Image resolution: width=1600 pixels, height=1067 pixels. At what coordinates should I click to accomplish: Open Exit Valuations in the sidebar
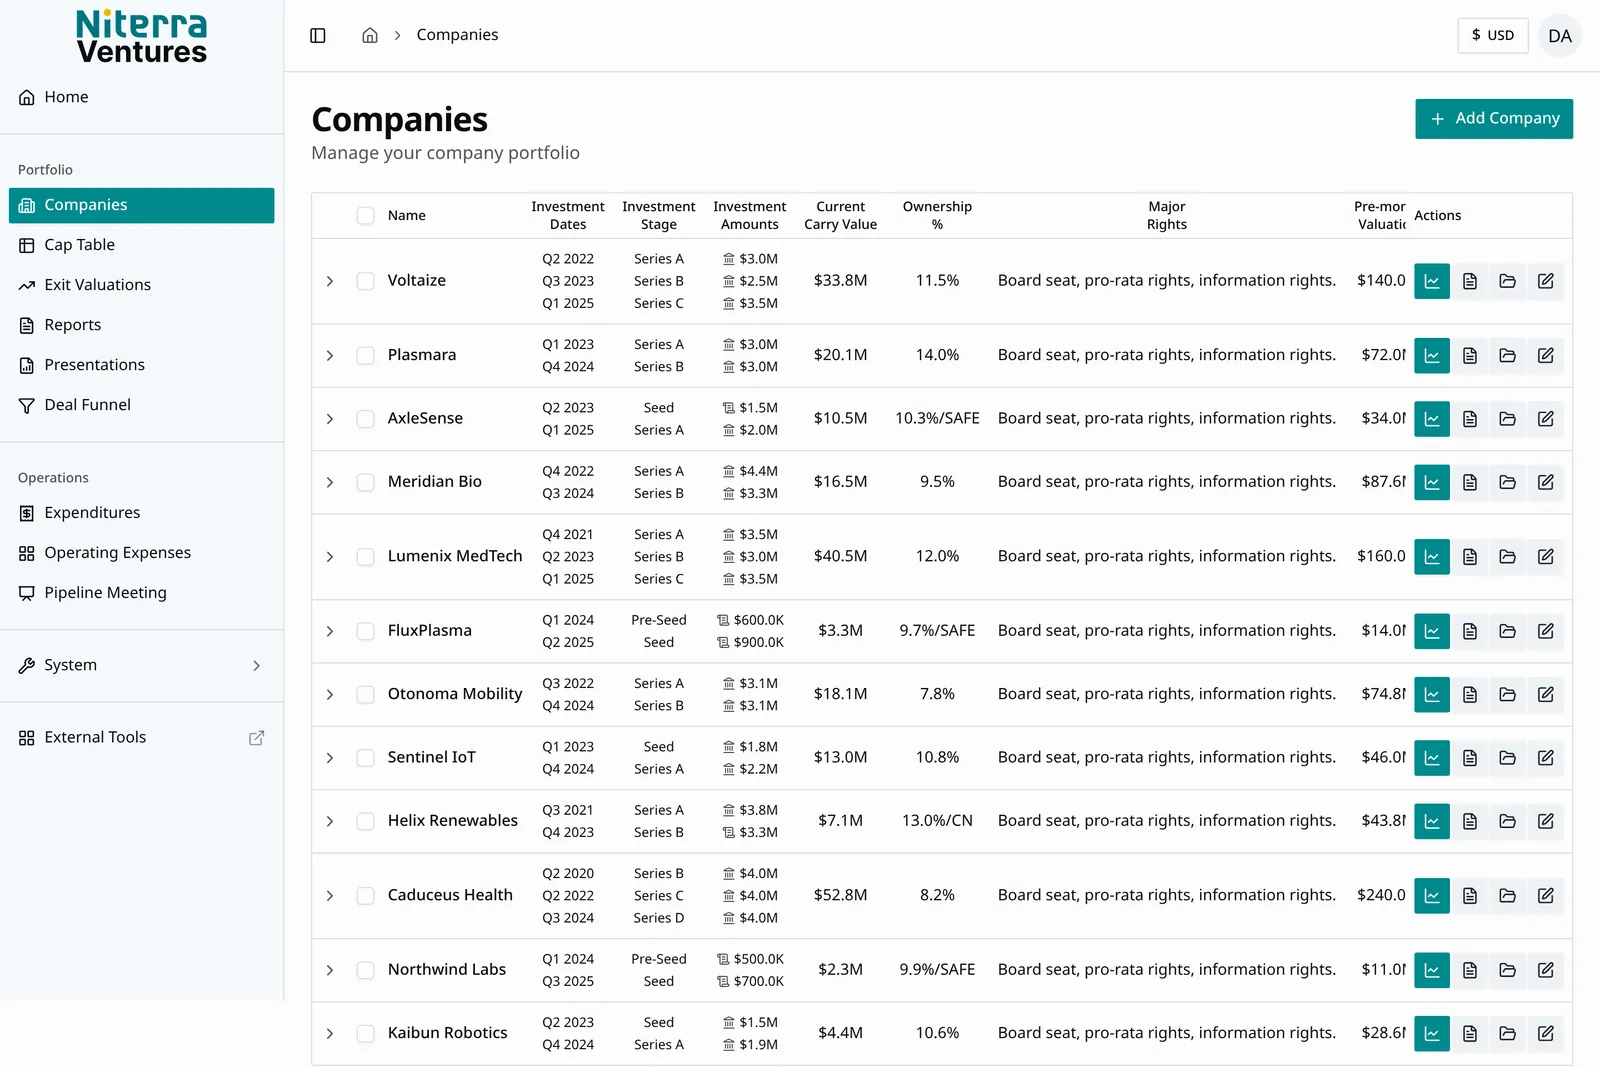point(141,285)
